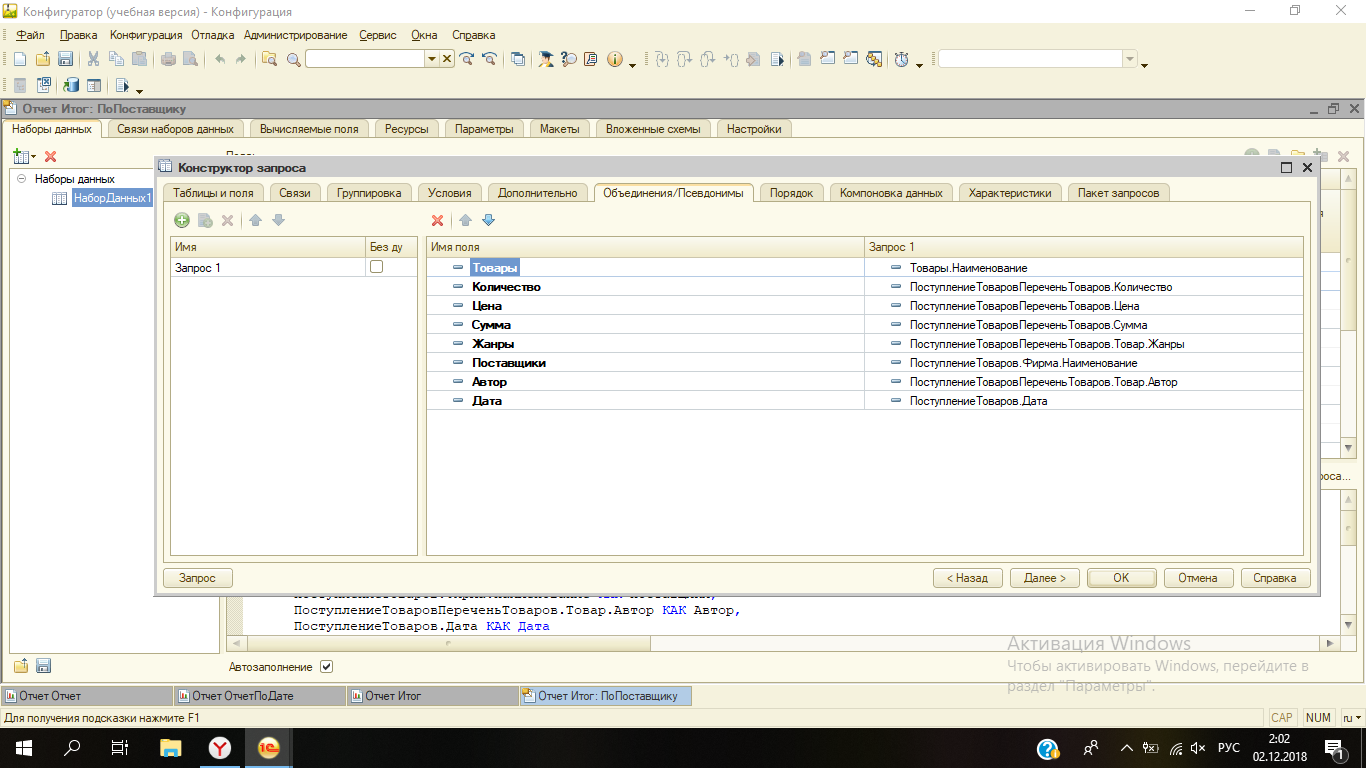Save using the floppy disk toolbar icon
The height and width of the screenshot is (768, 1366).
pyautogui.click(x=65, y=59)
